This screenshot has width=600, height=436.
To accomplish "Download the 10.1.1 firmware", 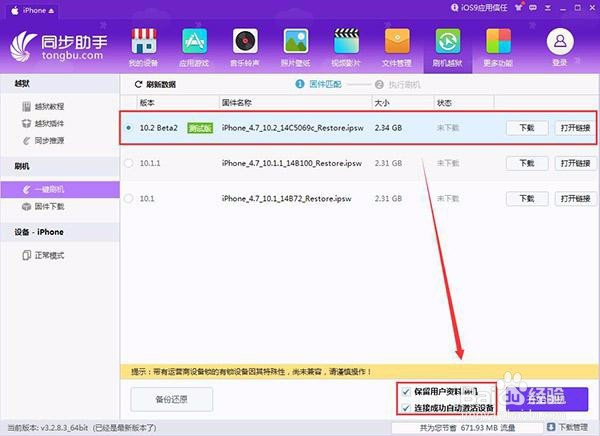I will pos(527,163).
